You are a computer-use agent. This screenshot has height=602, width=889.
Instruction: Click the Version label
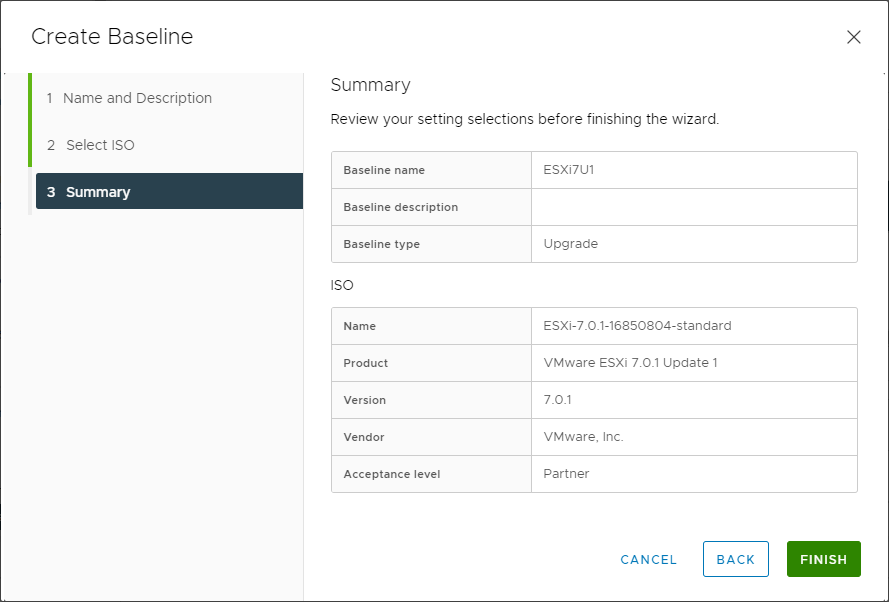pos(365,400)
